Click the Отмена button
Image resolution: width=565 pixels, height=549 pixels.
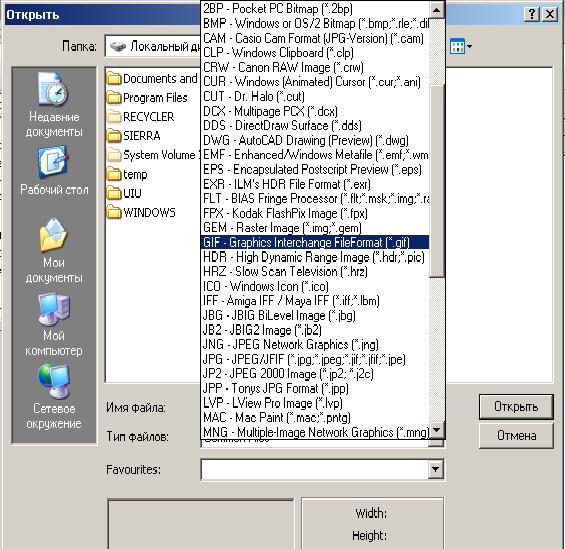516,436
